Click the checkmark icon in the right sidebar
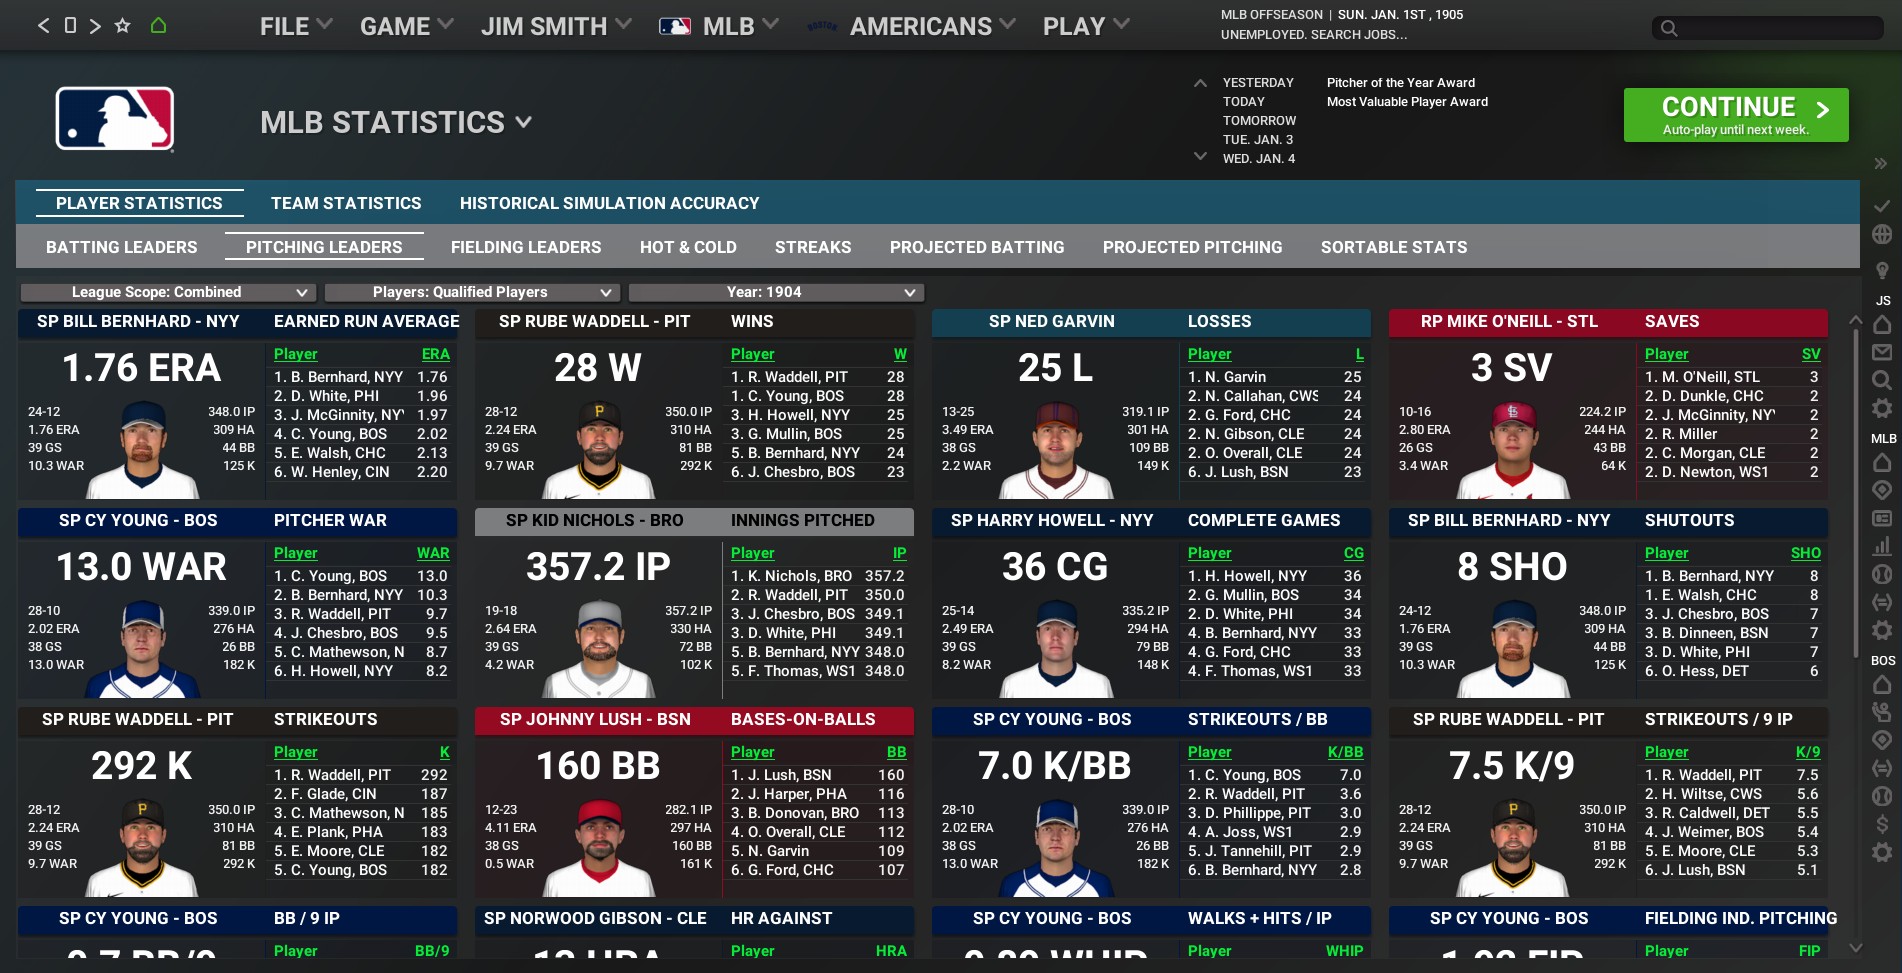Viewport: 1902px width, 973px height. tap(1881, 205)
